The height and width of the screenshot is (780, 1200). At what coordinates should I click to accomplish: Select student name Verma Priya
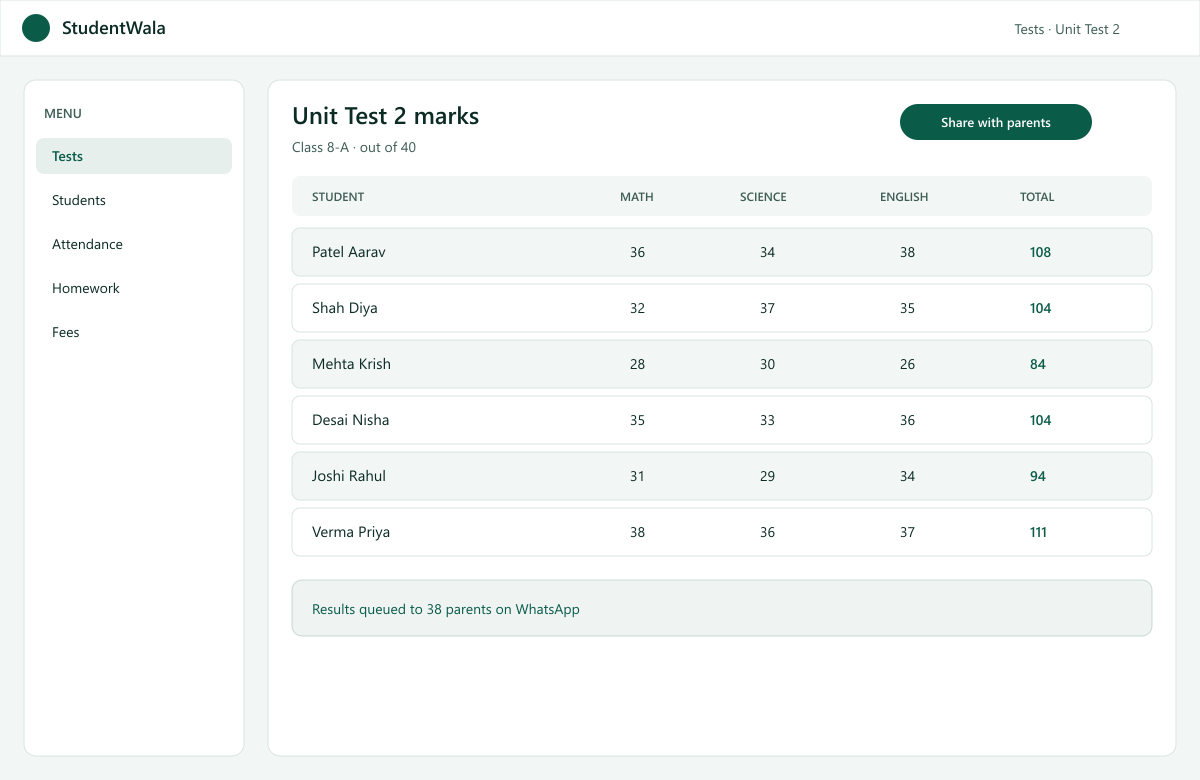[351, 532]
